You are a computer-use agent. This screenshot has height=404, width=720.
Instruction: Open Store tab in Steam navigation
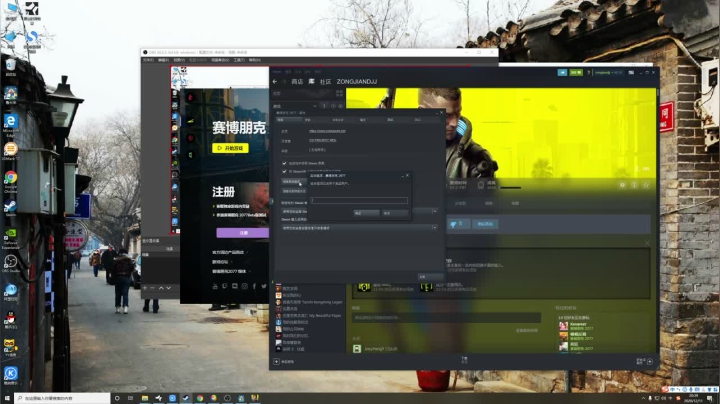point(297,82)
